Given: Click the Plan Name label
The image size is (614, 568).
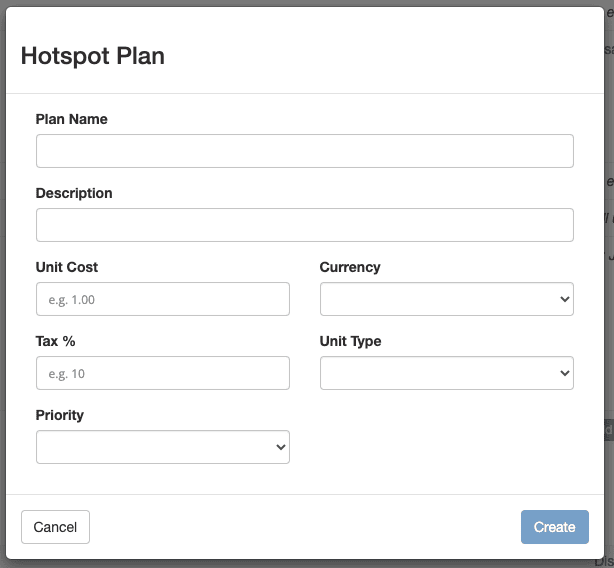Looking at the screenshot, I should (72, 119).
